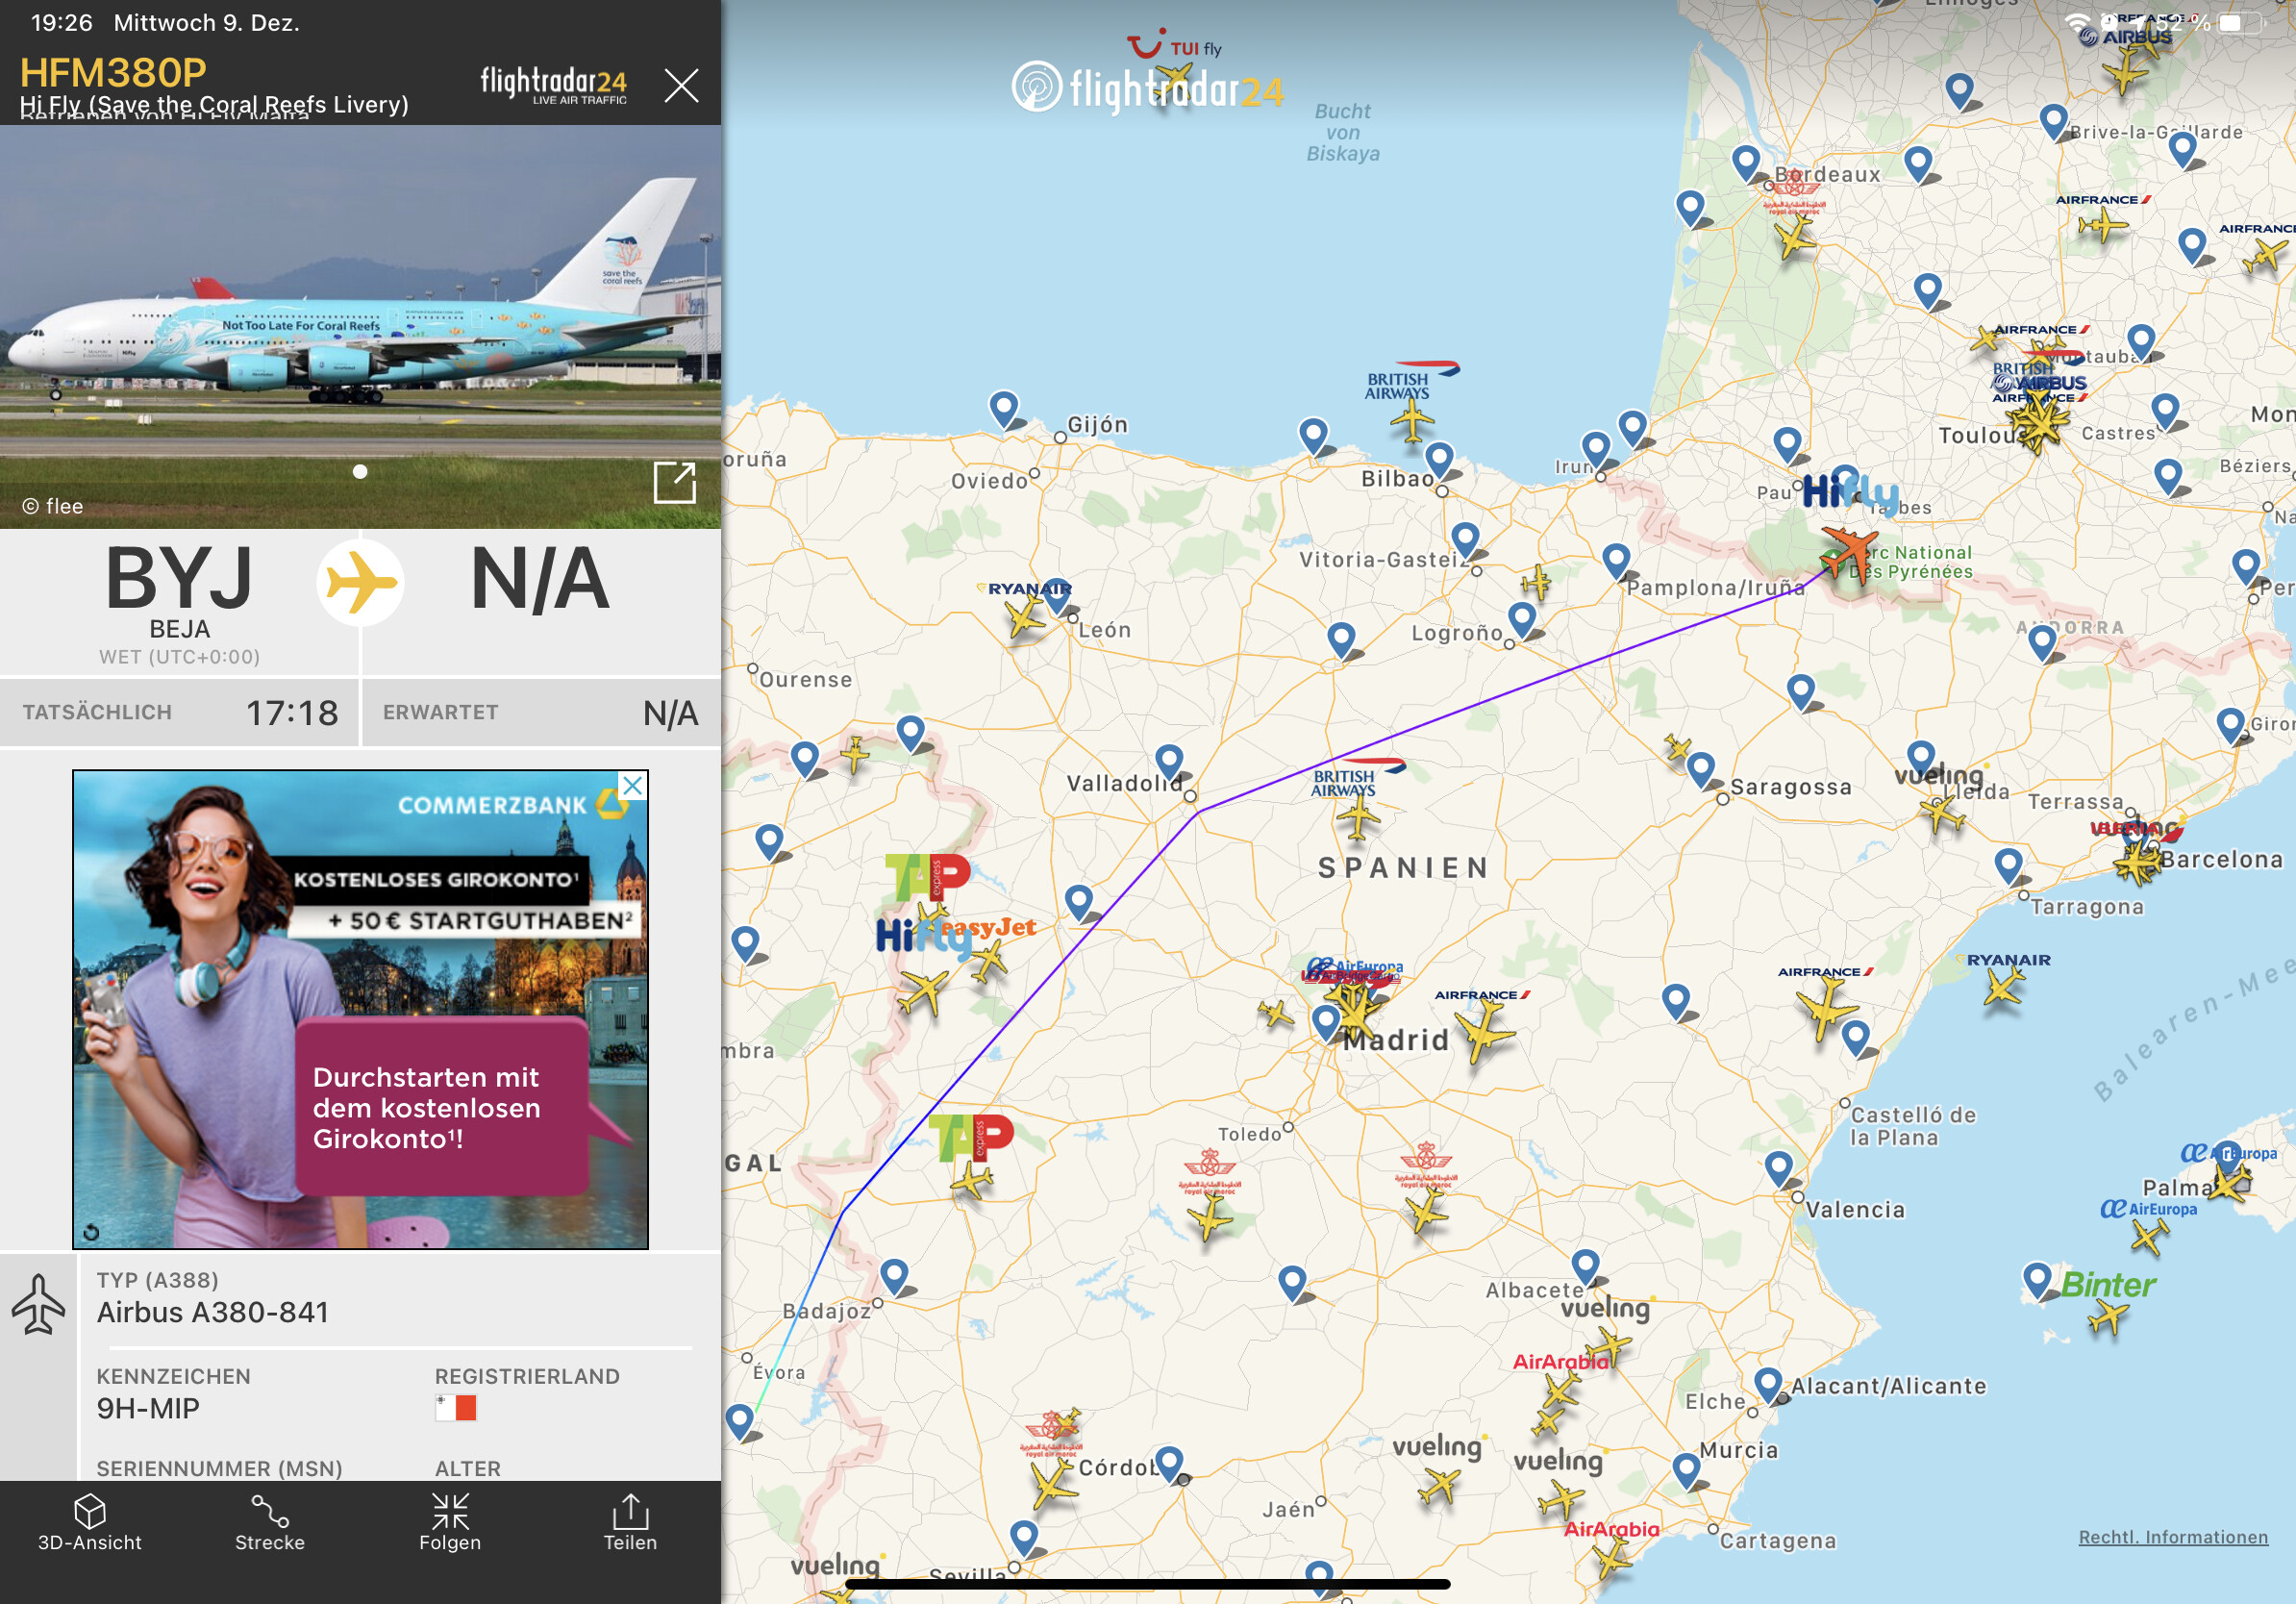Tap the TUI fly aircraft on map
Screen dimensions: 2296x1604
point(1173,78)
